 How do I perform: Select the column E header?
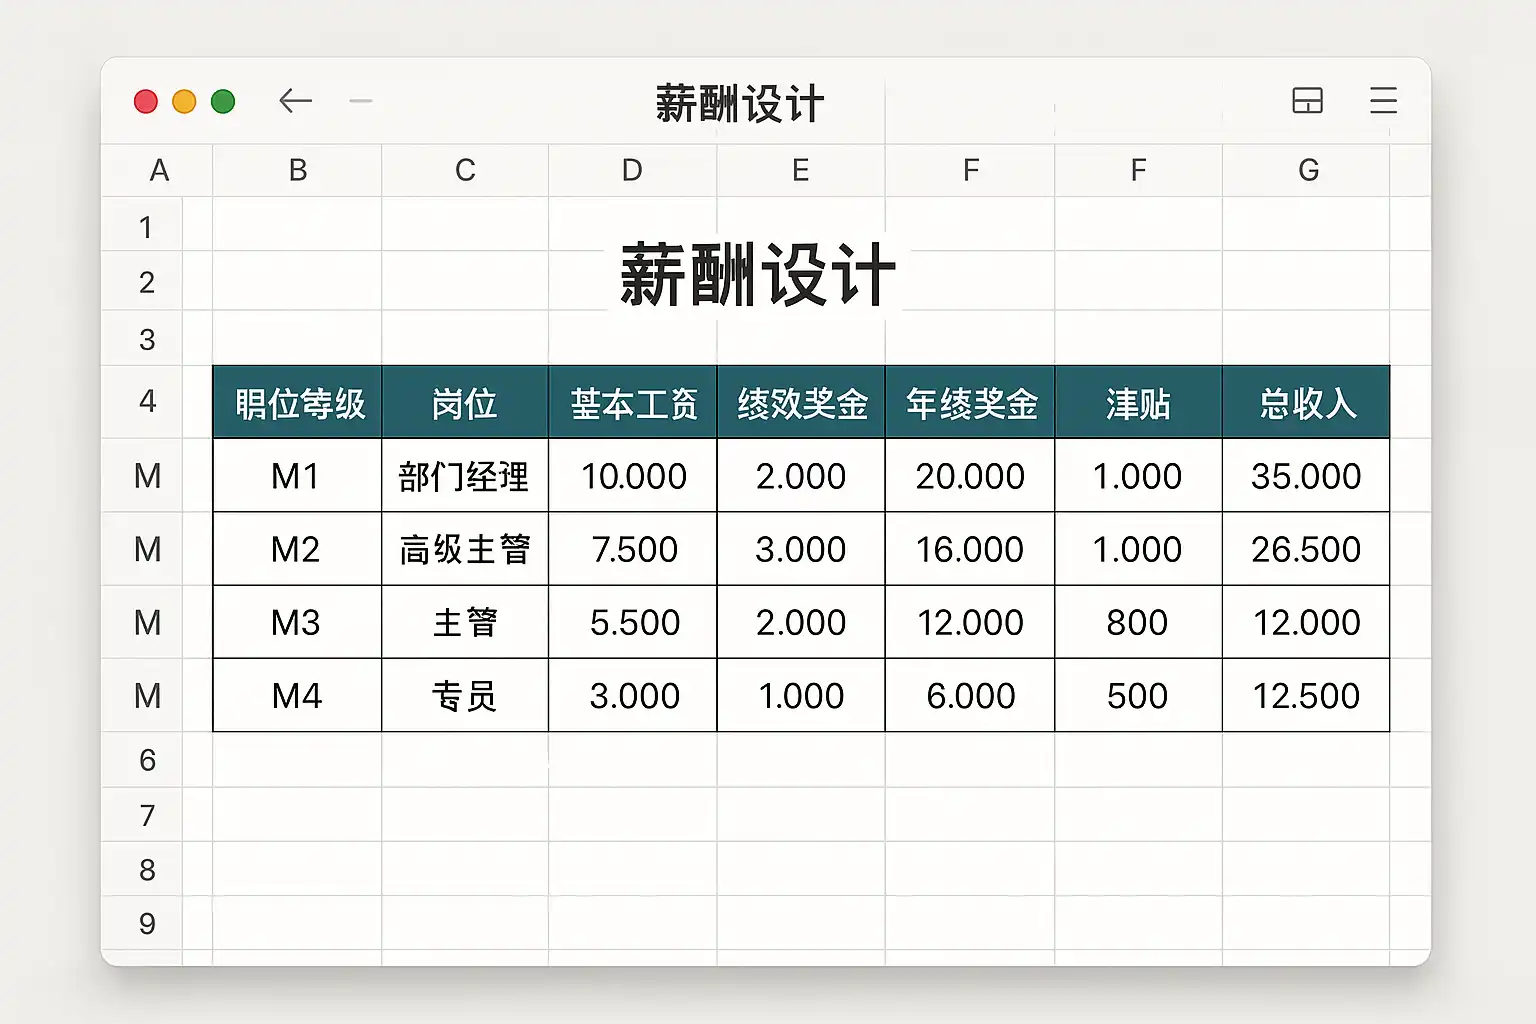point(801,171)
